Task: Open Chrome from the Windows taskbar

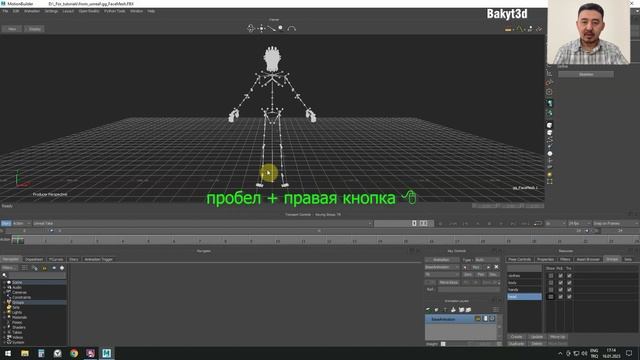Action: pos(74,353)
